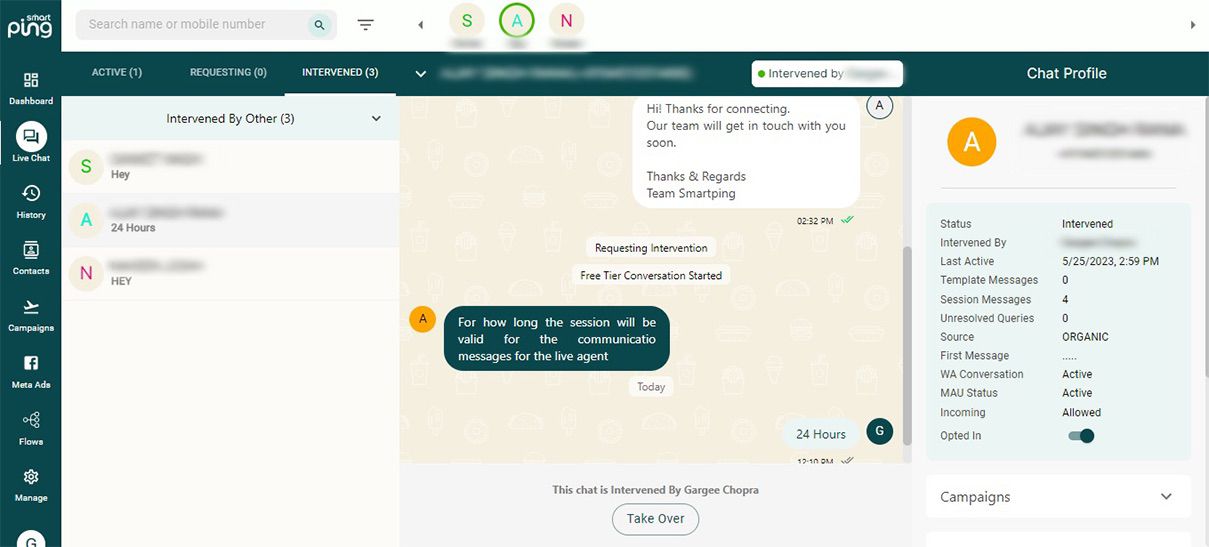Viewport: 1209px width, 547px height.
Task: Click the search name or mobile number field
Action: coord(195,25)
